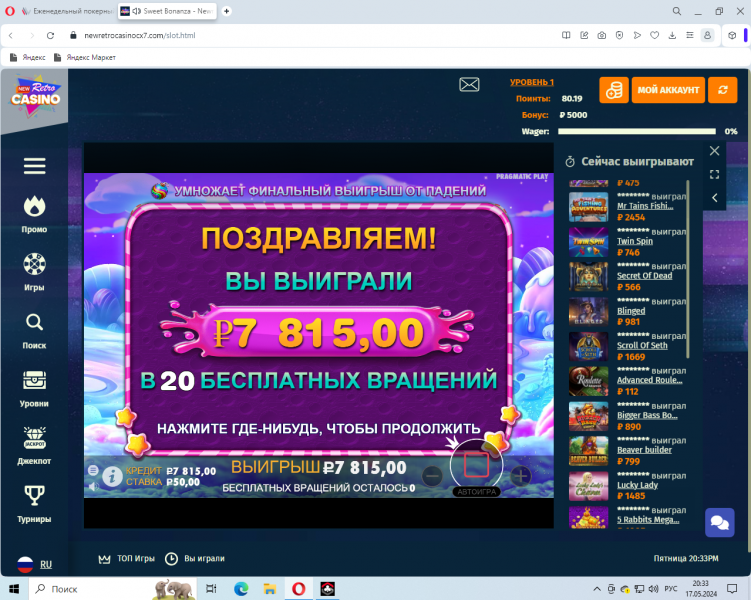Switch the game to fullscreen
Screen dimensions: 751x600
714,174
